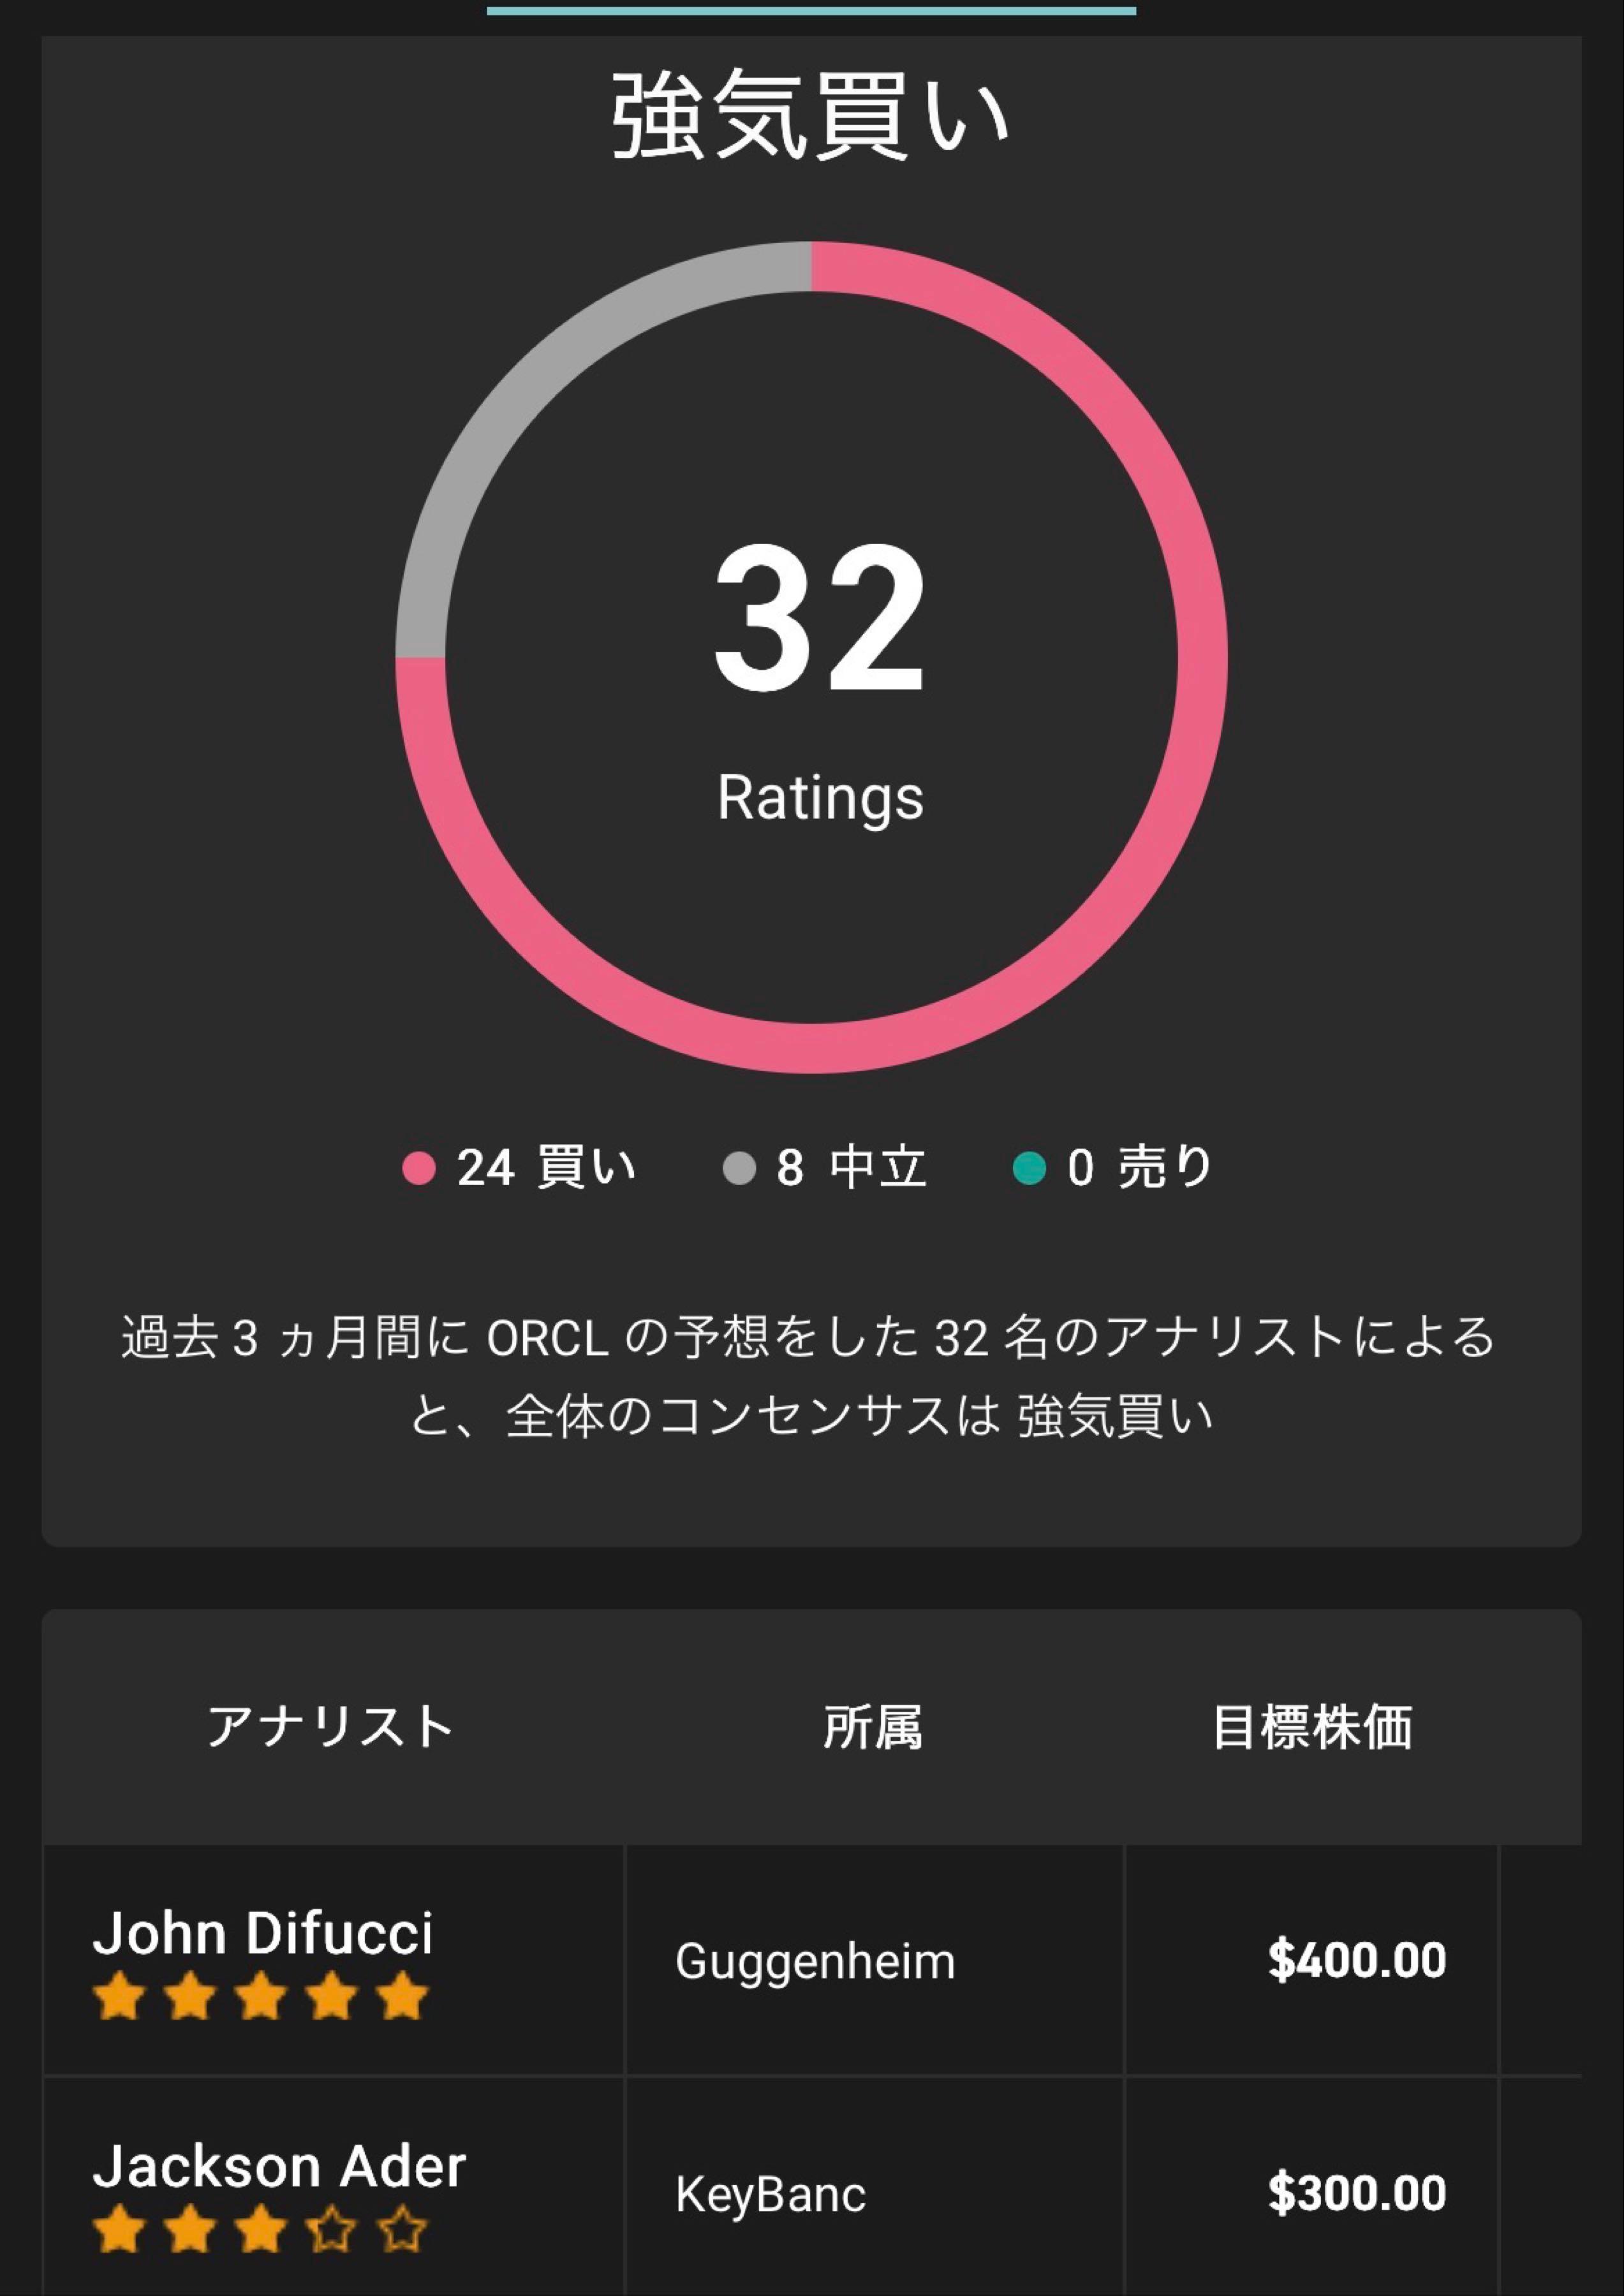Click Jackson Ader's star rating
This screenshot has width=1624, height=2296.
pos(260,2229)
